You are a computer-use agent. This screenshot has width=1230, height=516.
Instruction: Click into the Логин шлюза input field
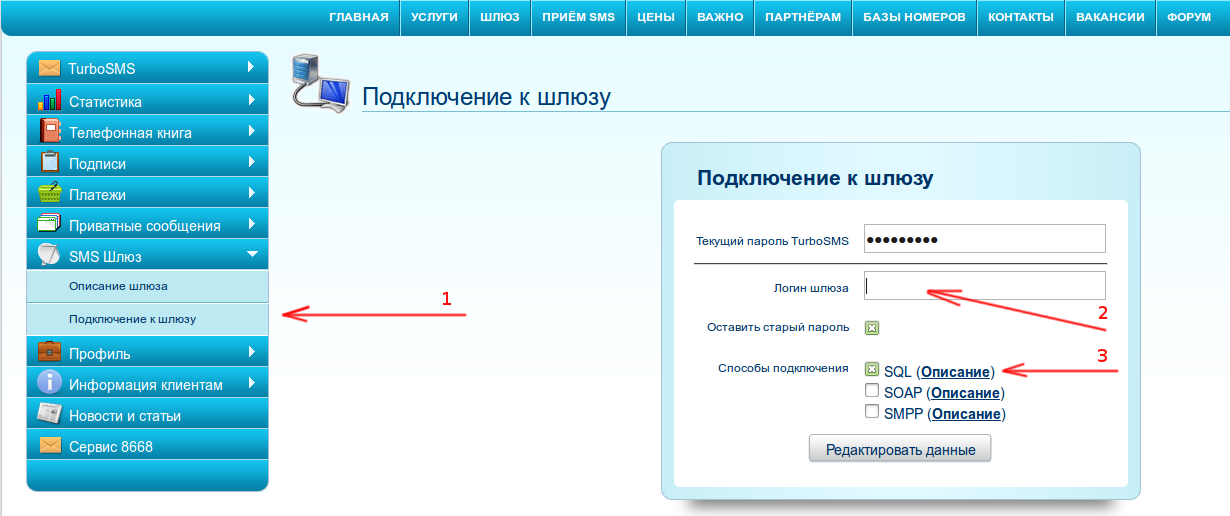click(984, 286)
